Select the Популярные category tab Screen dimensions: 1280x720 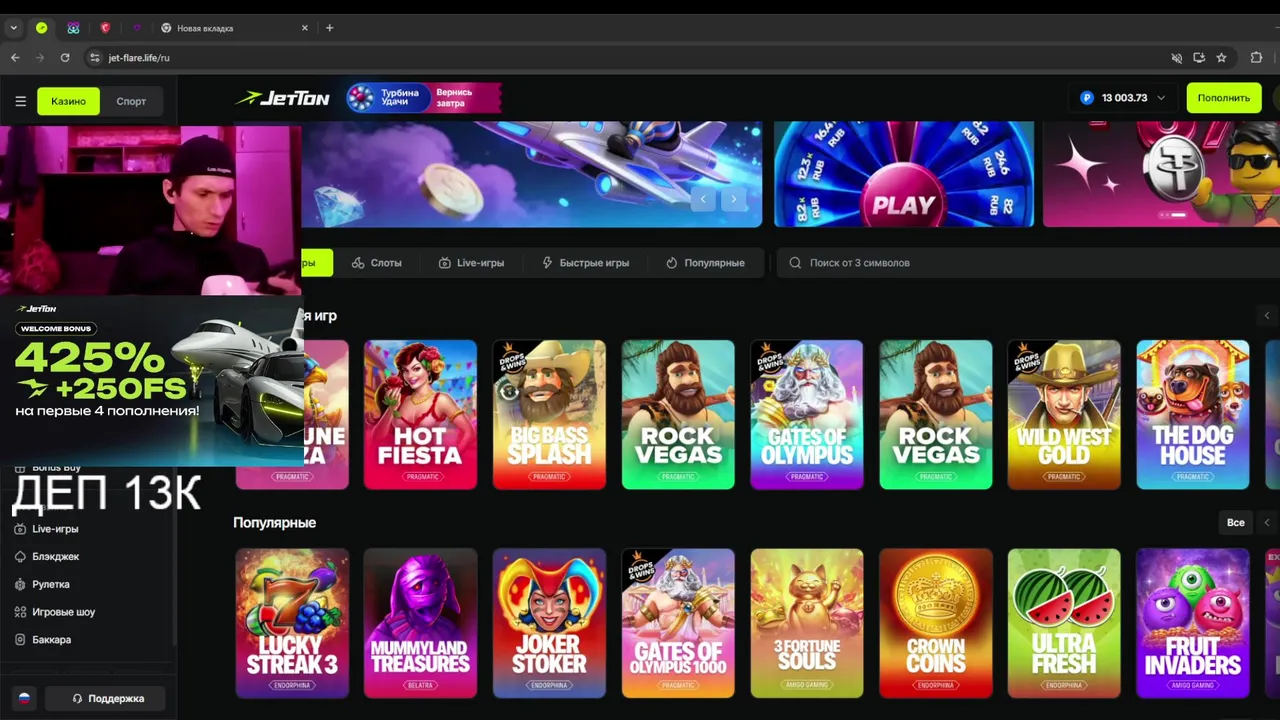click(705, 263)
